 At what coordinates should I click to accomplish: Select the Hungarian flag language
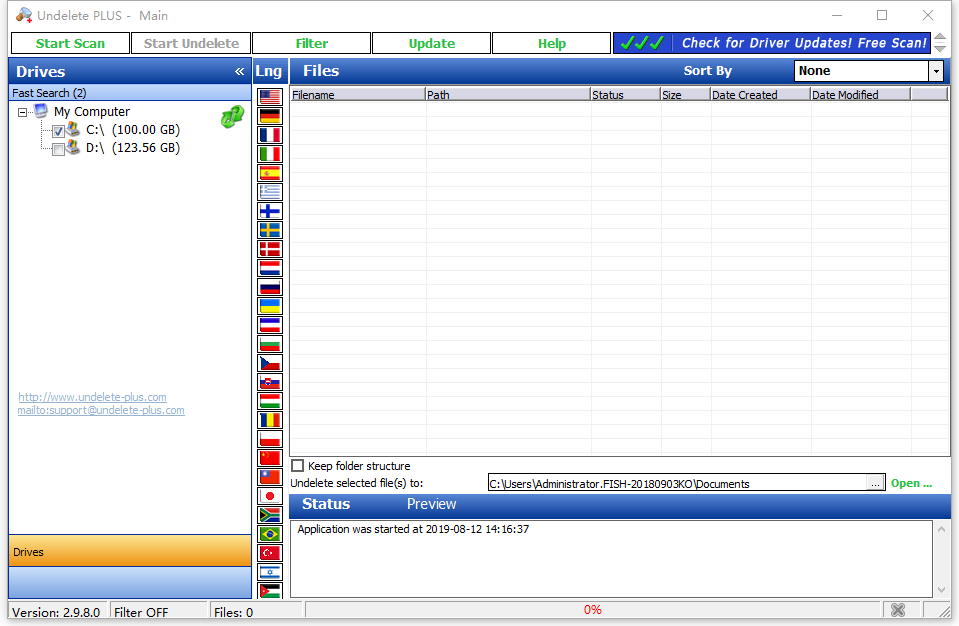[270, 401]
